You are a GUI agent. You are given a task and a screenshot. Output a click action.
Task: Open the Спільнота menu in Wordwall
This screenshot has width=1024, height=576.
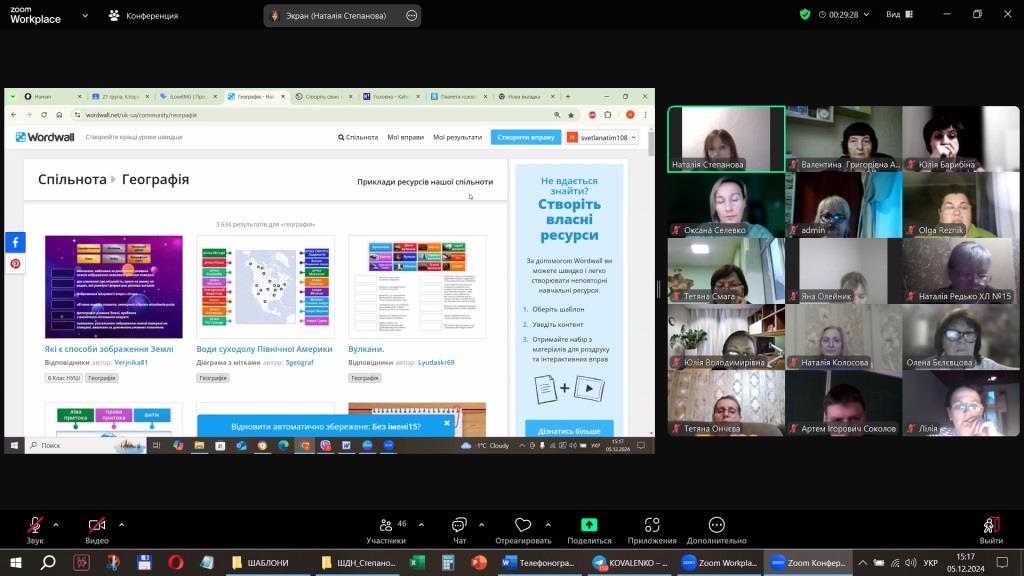point(358,137)
